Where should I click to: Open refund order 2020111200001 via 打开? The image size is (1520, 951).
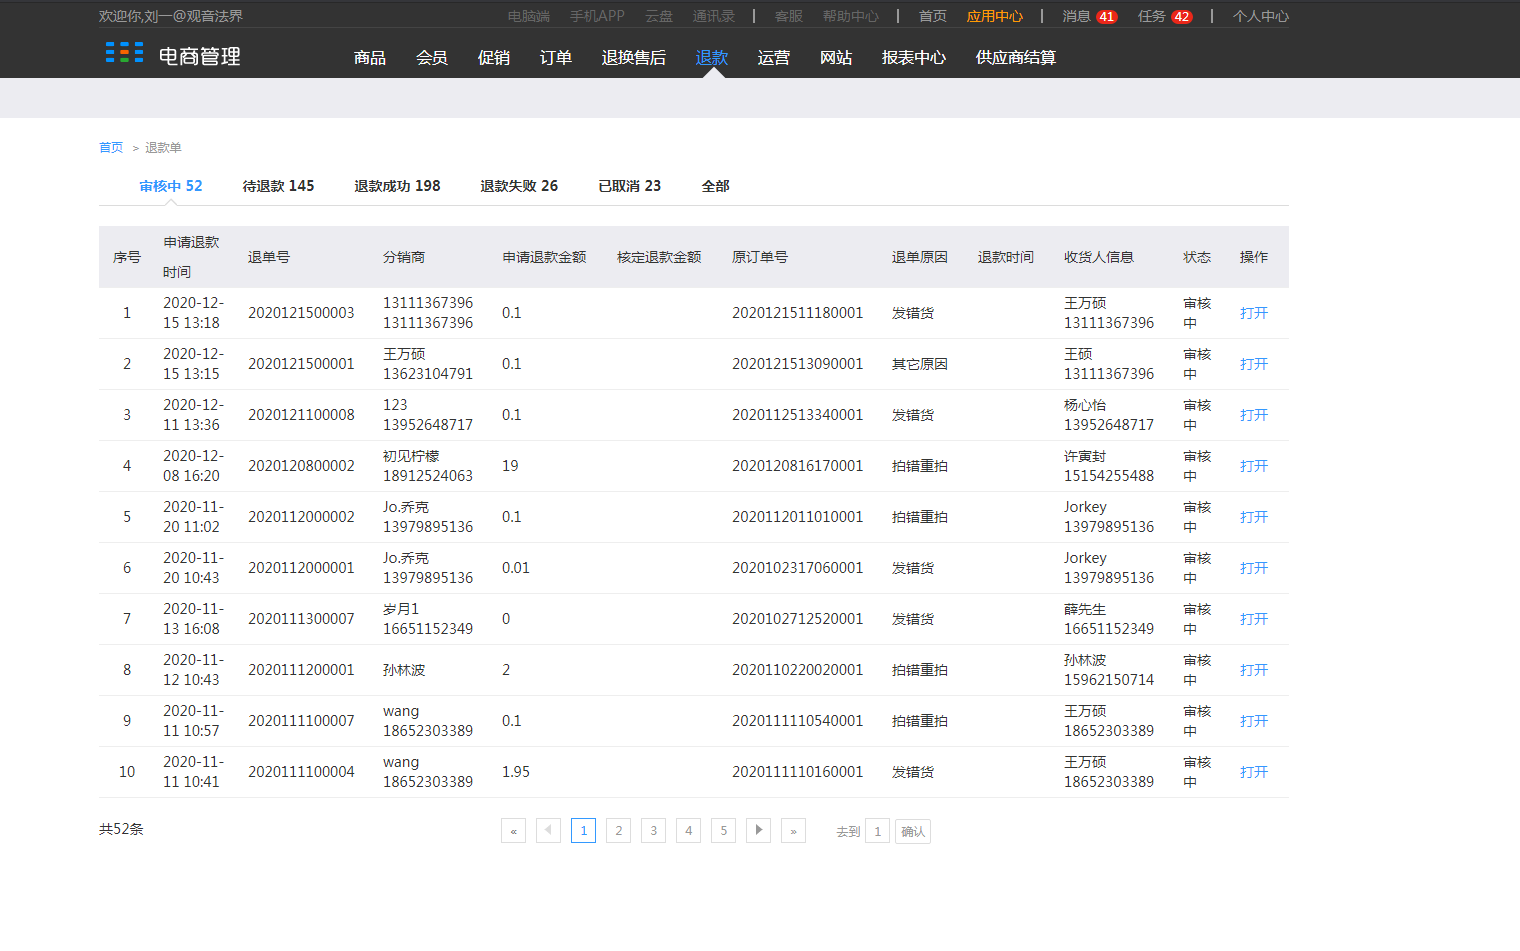pyautogui.click(x=1254, y=670)
